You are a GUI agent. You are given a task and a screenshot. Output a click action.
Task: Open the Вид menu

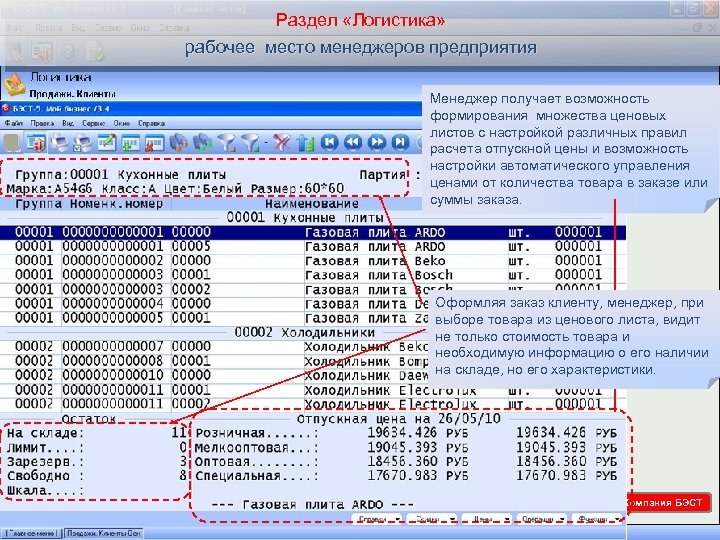point(68,123)
